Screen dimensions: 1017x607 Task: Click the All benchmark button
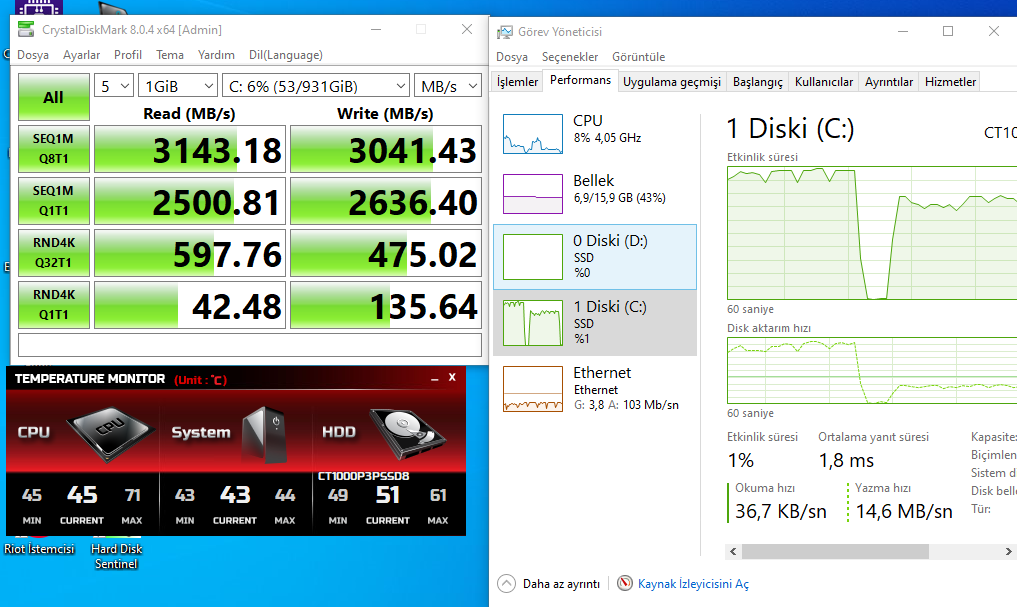point(54,97)
